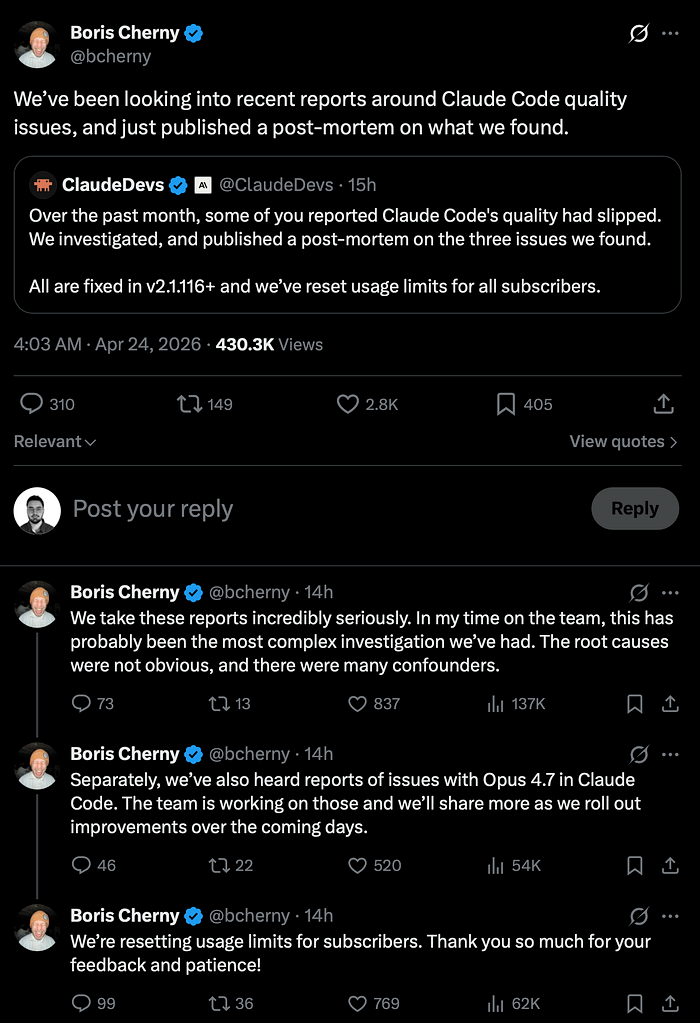Repost the main post showing 149
This screenshot has height=1023, width=700.
pyautogui.click(x=205, y=404)
